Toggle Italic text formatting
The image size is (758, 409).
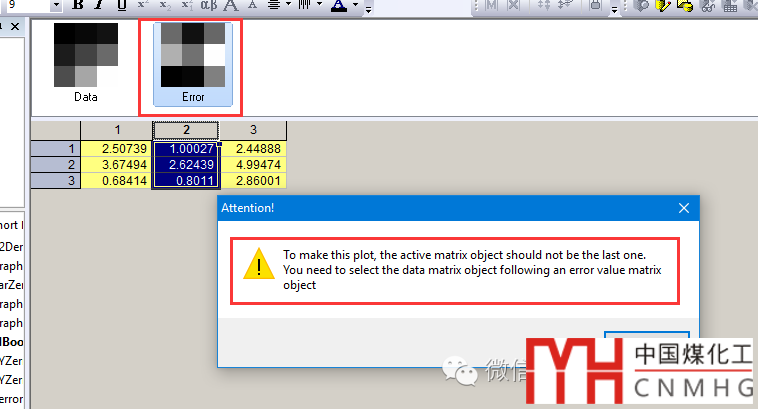[100, 5]
